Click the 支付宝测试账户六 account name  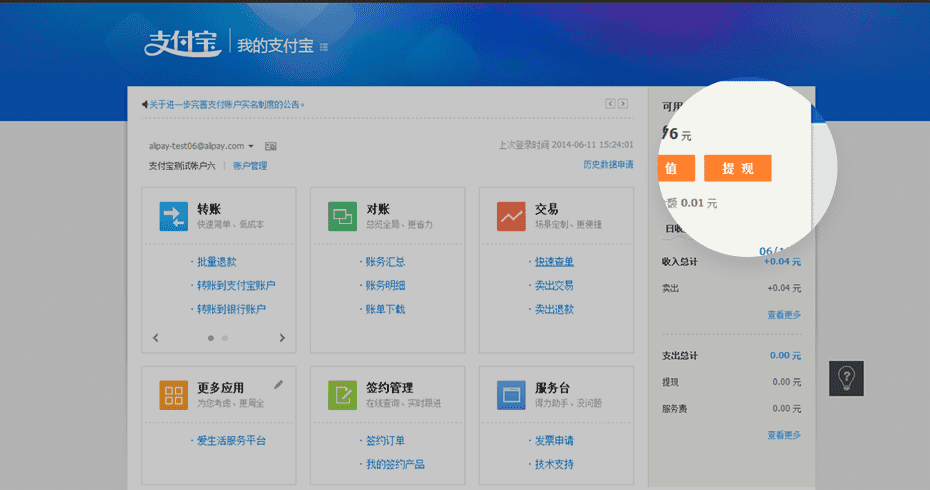point(182,166)
